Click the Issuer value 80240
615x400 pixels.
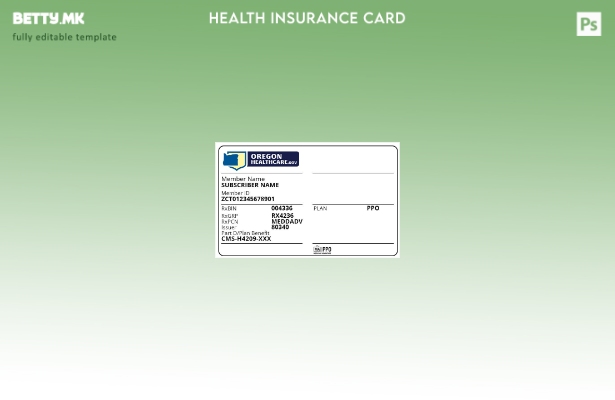pos(280,227)
